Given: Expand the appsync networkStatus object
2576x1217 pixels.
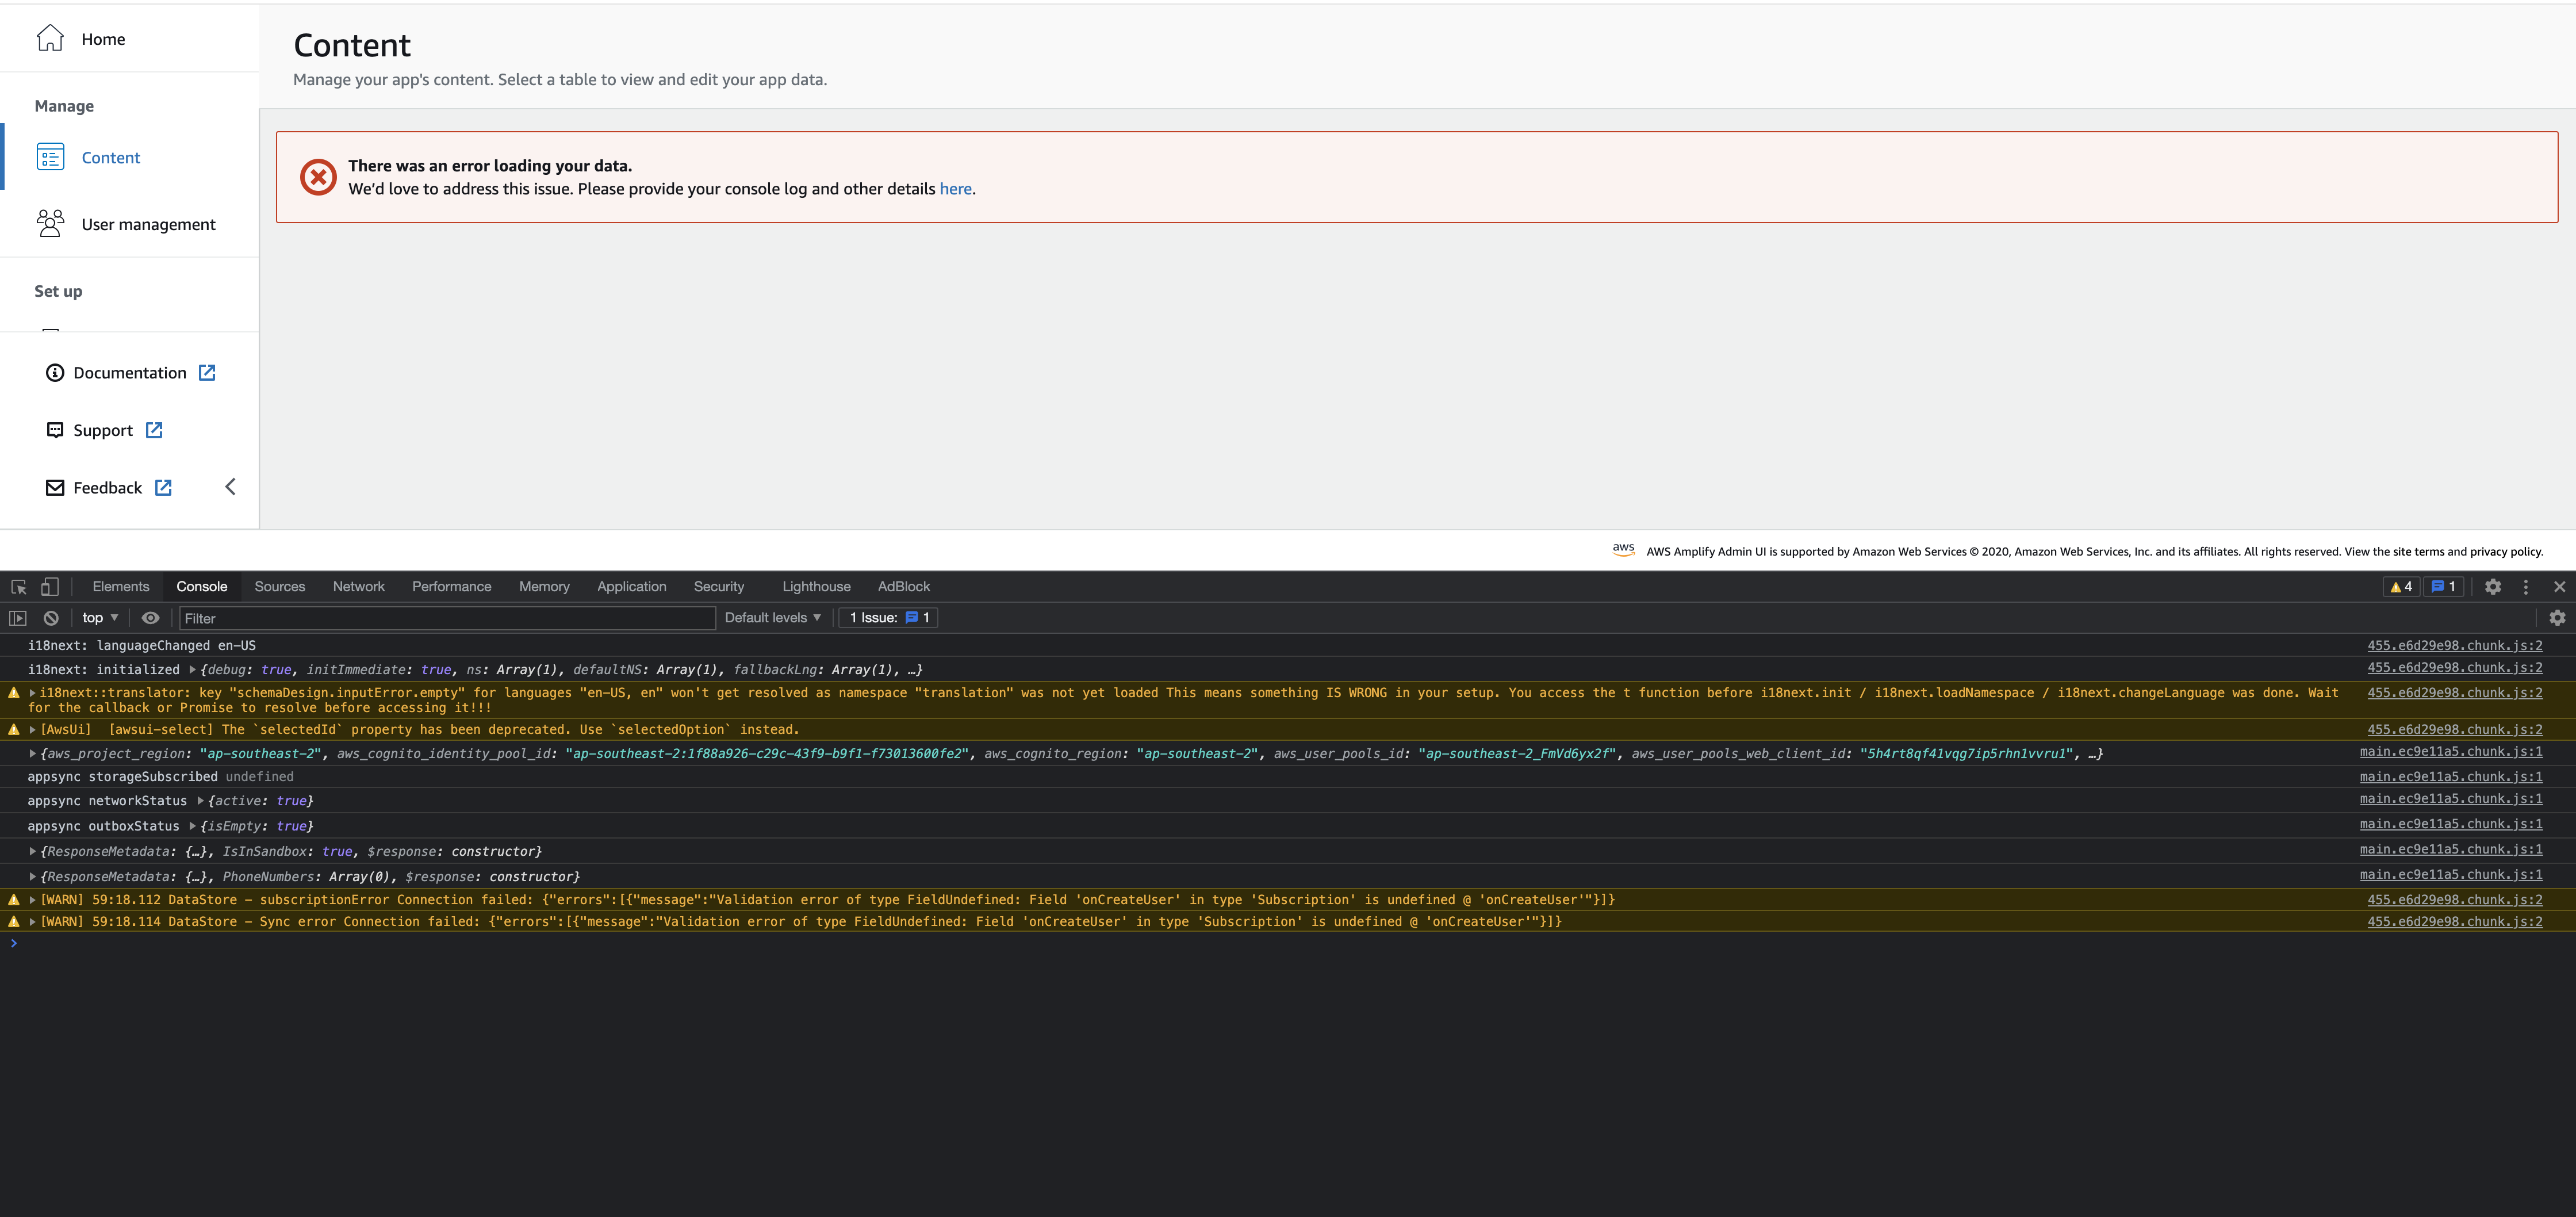Looking at the screenshot, I should pyautogui.click(x=200, y=800).
